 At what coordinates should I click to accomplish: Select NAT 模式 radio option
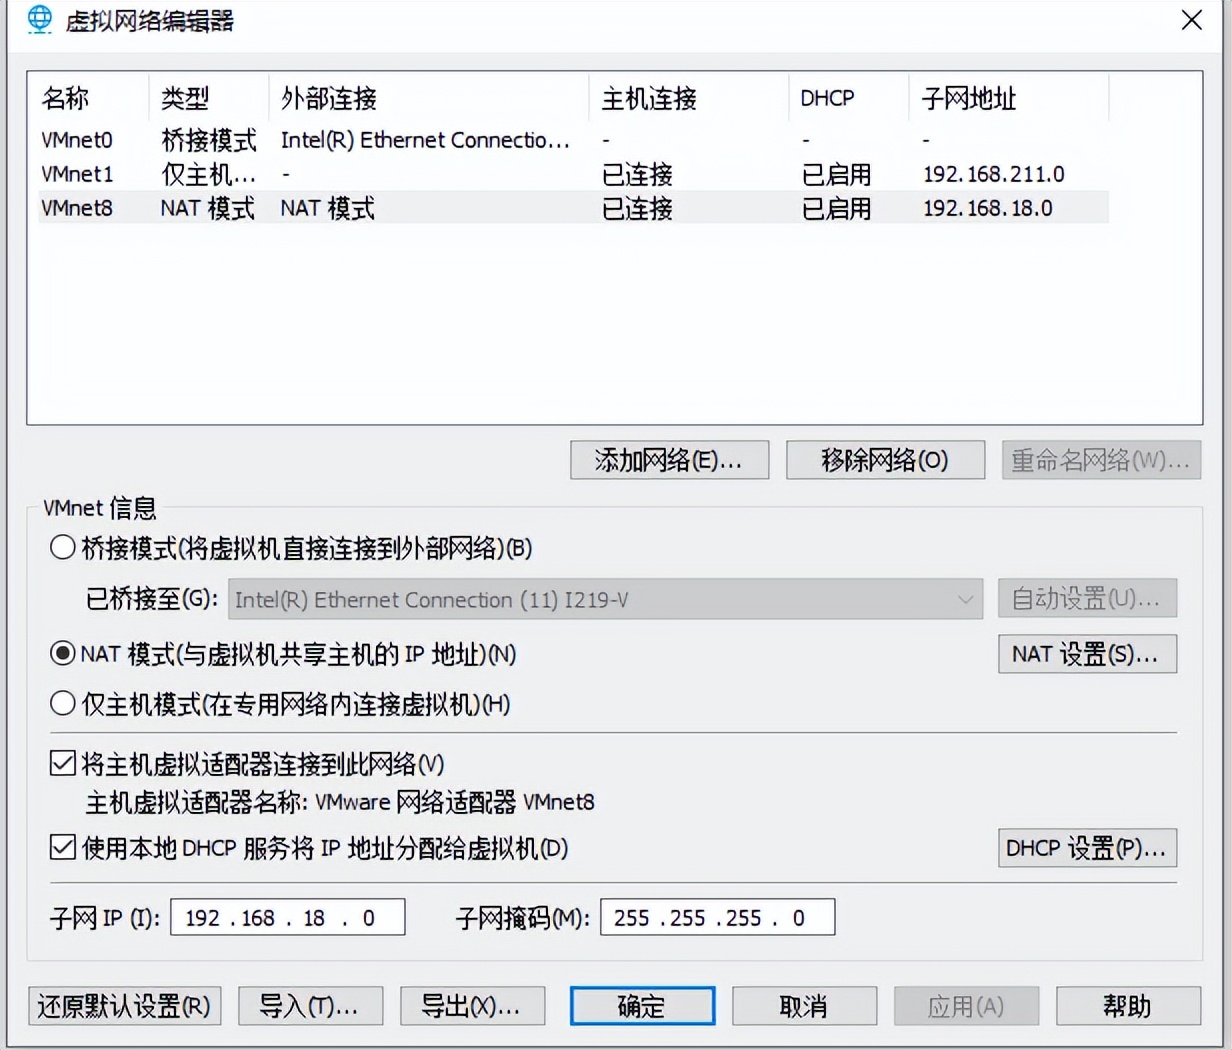[x=62, y=654]
